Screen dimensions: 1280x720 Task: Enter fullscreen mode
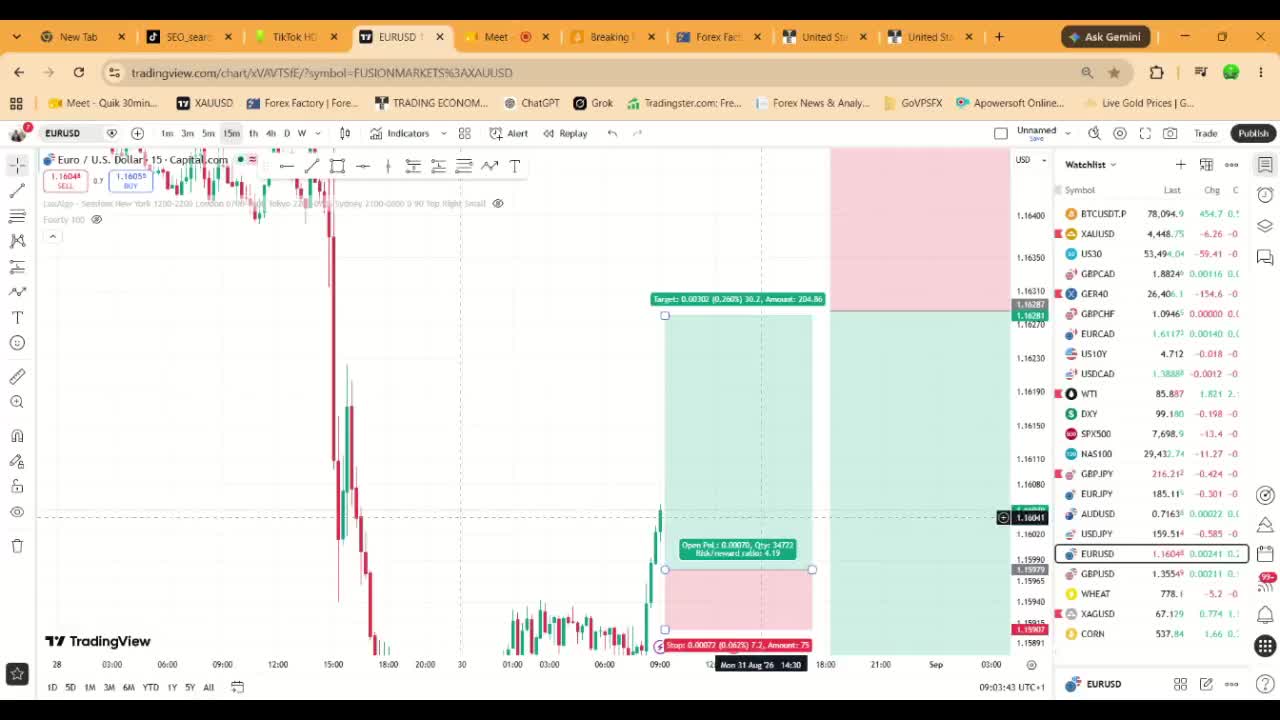coord(1145,133)
